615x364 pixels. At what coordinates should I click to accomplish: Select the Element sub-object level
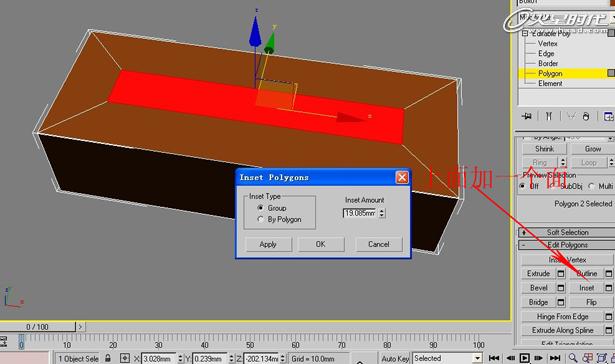pyautogui.click(x=550, y=84)
